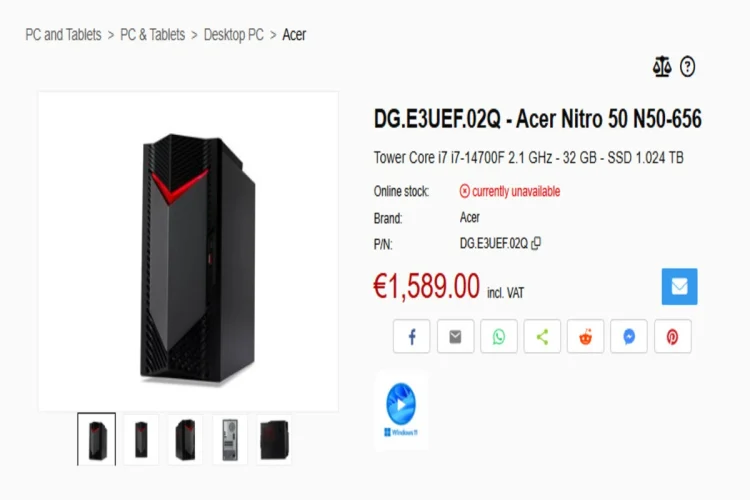Share product via gray email icon
This screenshot has width=750, height=500.
[x=455, y=337]
